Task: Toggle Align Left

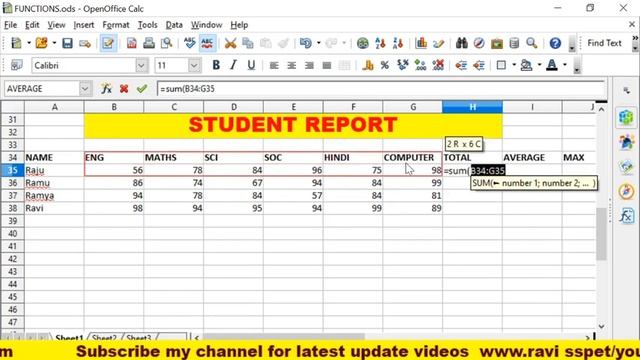Action: tap(274, 65)
